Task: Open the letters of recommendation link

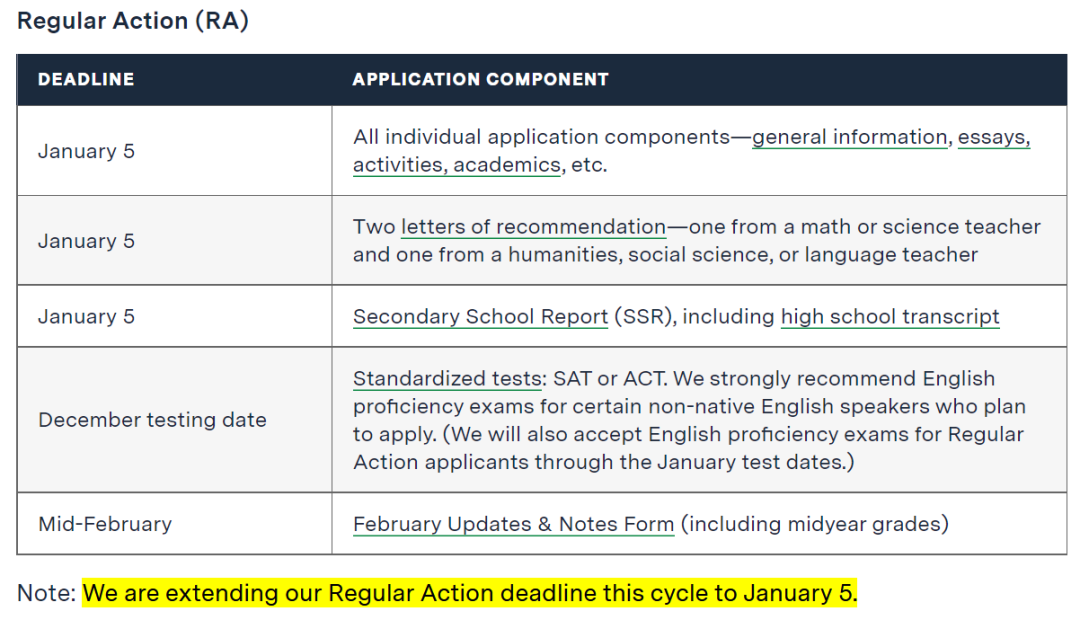Action: 533,227
